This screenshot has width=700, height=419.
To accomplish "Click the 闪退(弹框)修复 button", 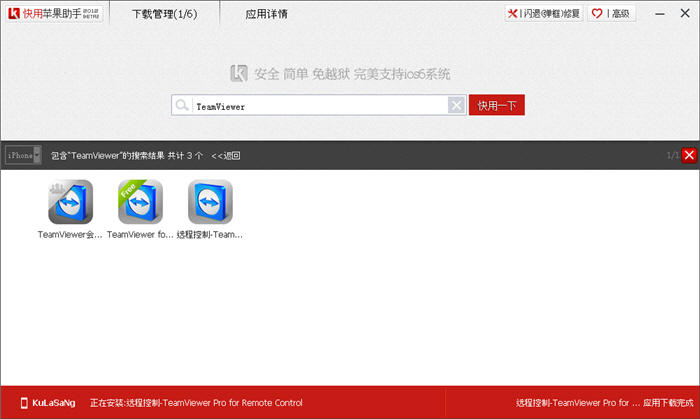I will pyautogui.click(x=544, y=13).
